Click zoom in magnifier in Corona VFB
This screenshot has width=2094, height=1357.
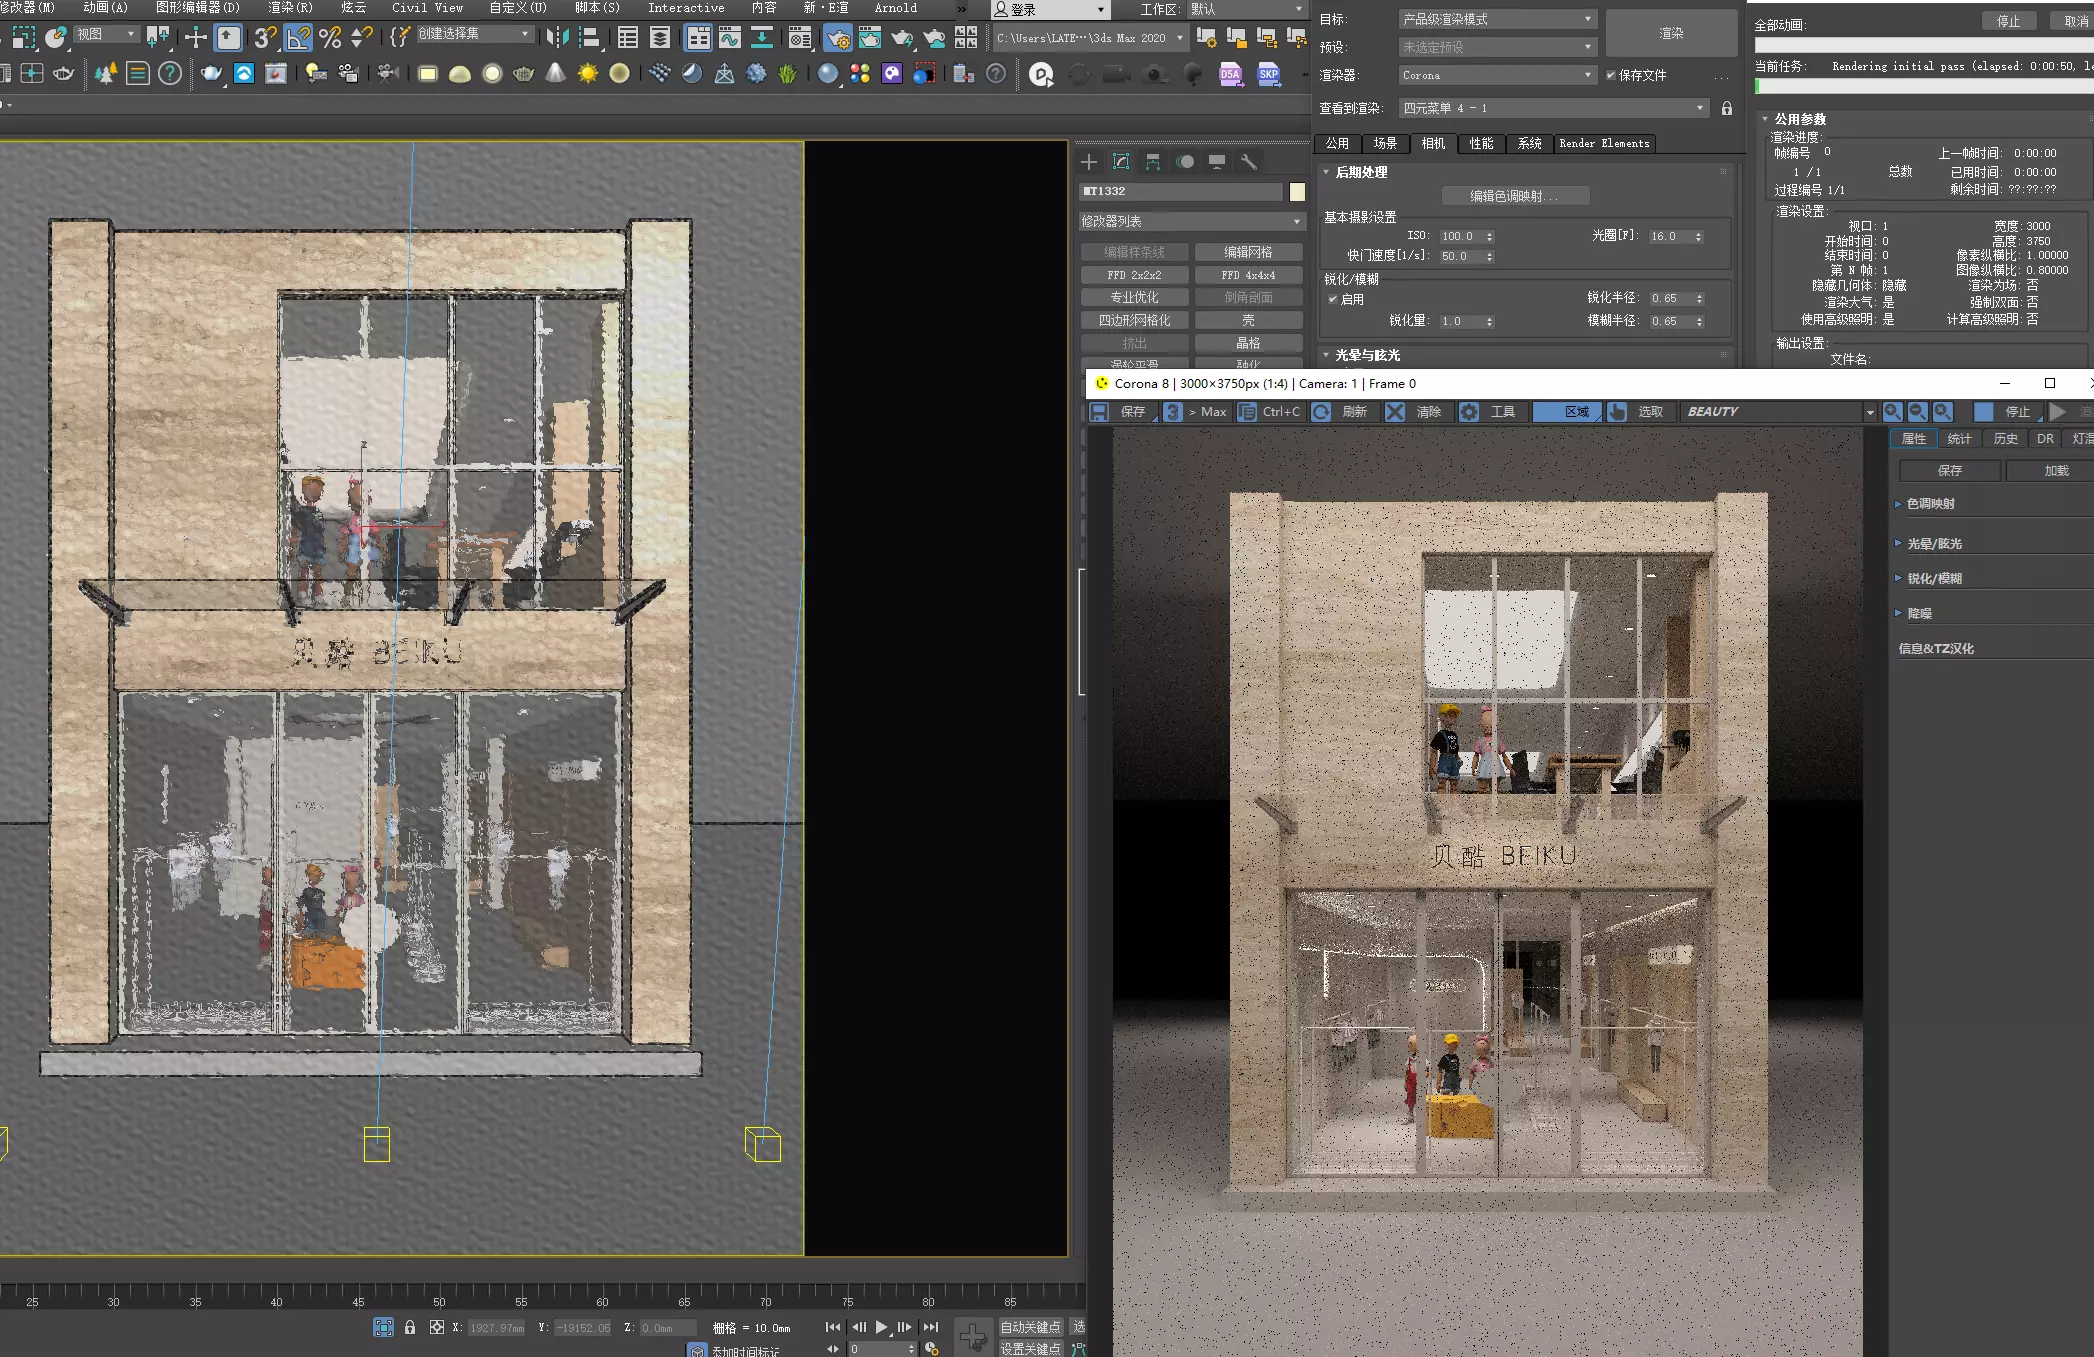(1892, 412)
